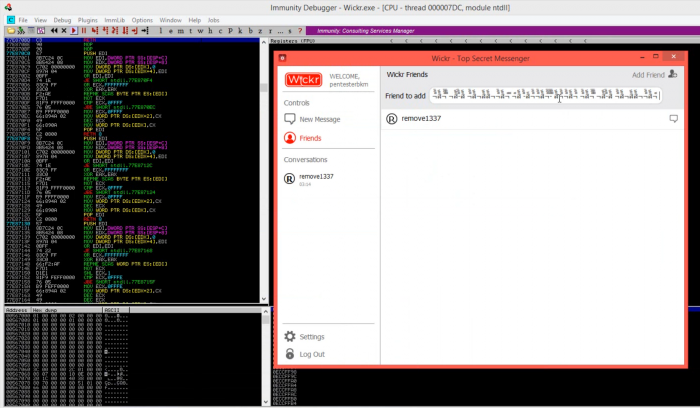This screenshot has width=700, height=408.
Task: Open the Jobs menu
Action: 213,20
